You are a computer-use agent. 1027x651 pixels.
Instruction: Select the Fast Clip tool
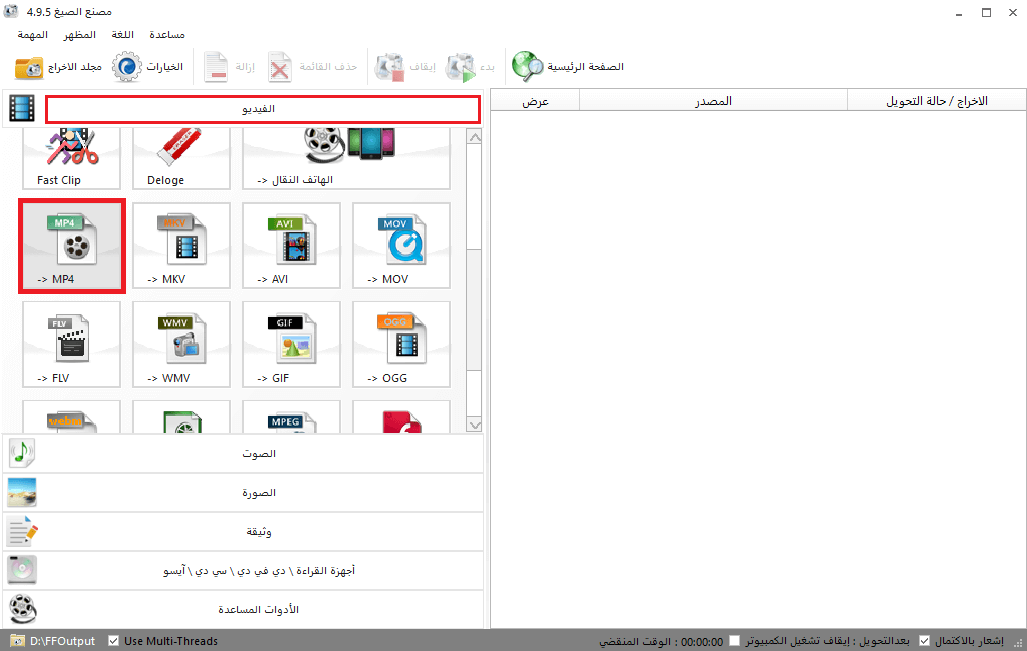[x=71, y=158]
